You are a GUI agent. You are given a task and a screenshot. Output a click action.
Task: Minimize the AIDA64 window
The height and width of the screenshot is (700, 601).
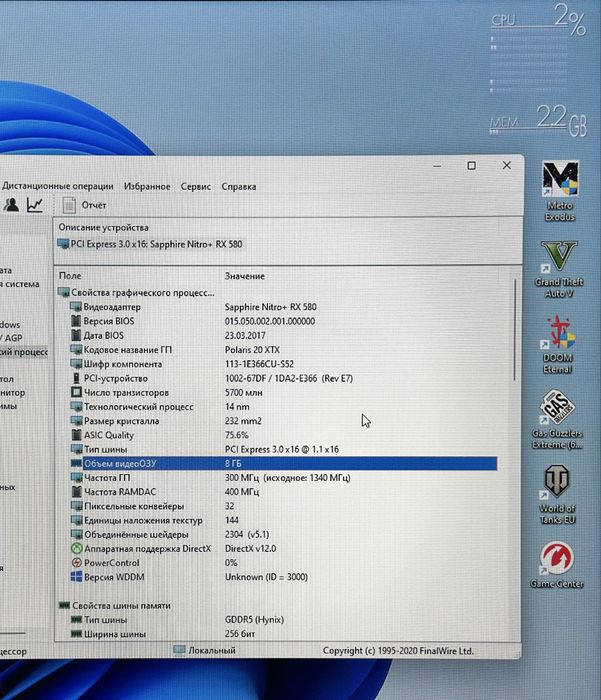point(438,166)
